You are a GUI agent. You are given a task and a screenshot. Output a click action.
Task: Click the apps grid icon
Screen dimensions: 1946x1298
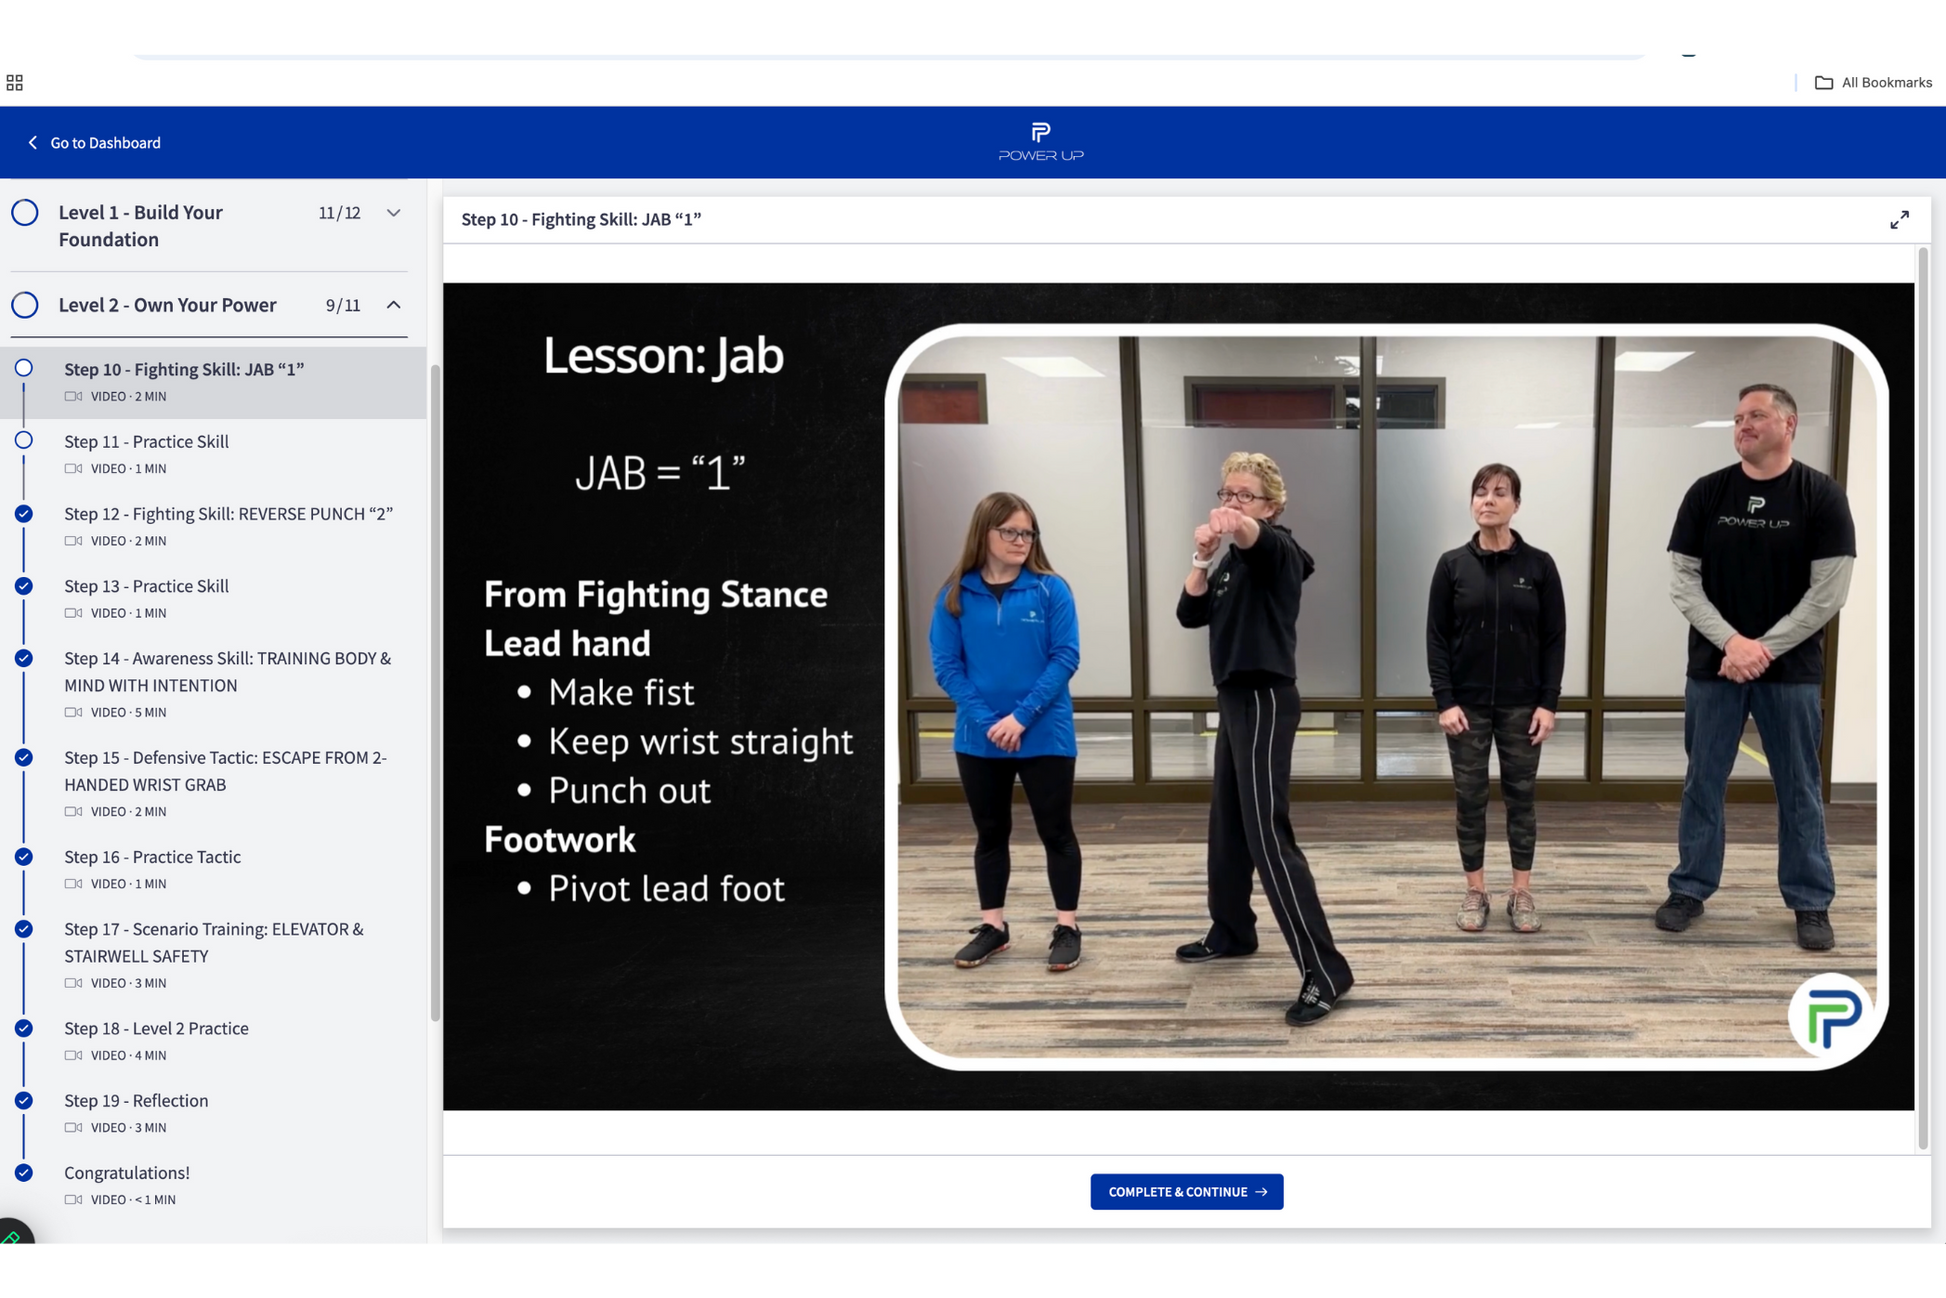click(15, 83)
